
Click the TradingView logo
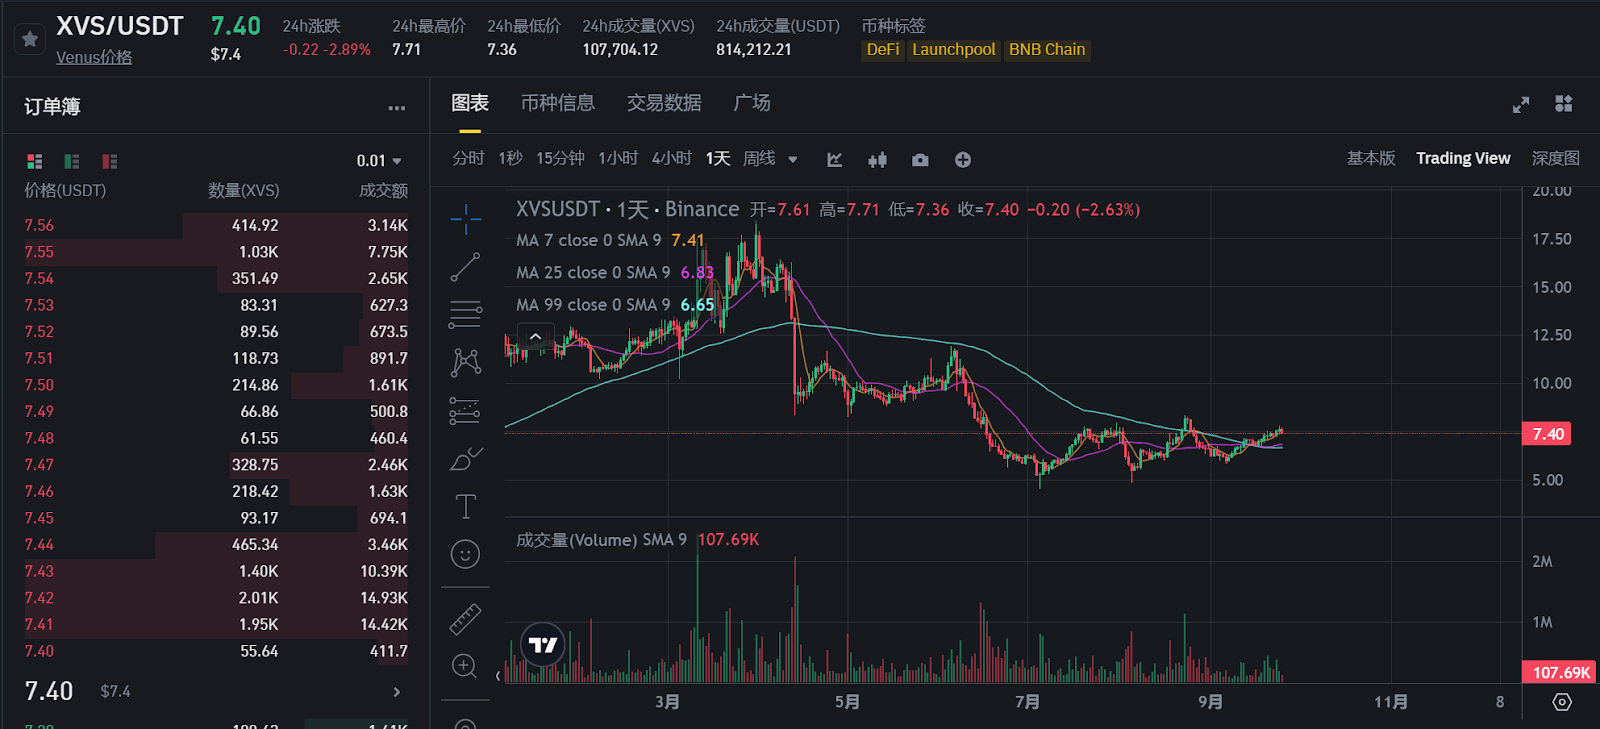coord(543,645)
